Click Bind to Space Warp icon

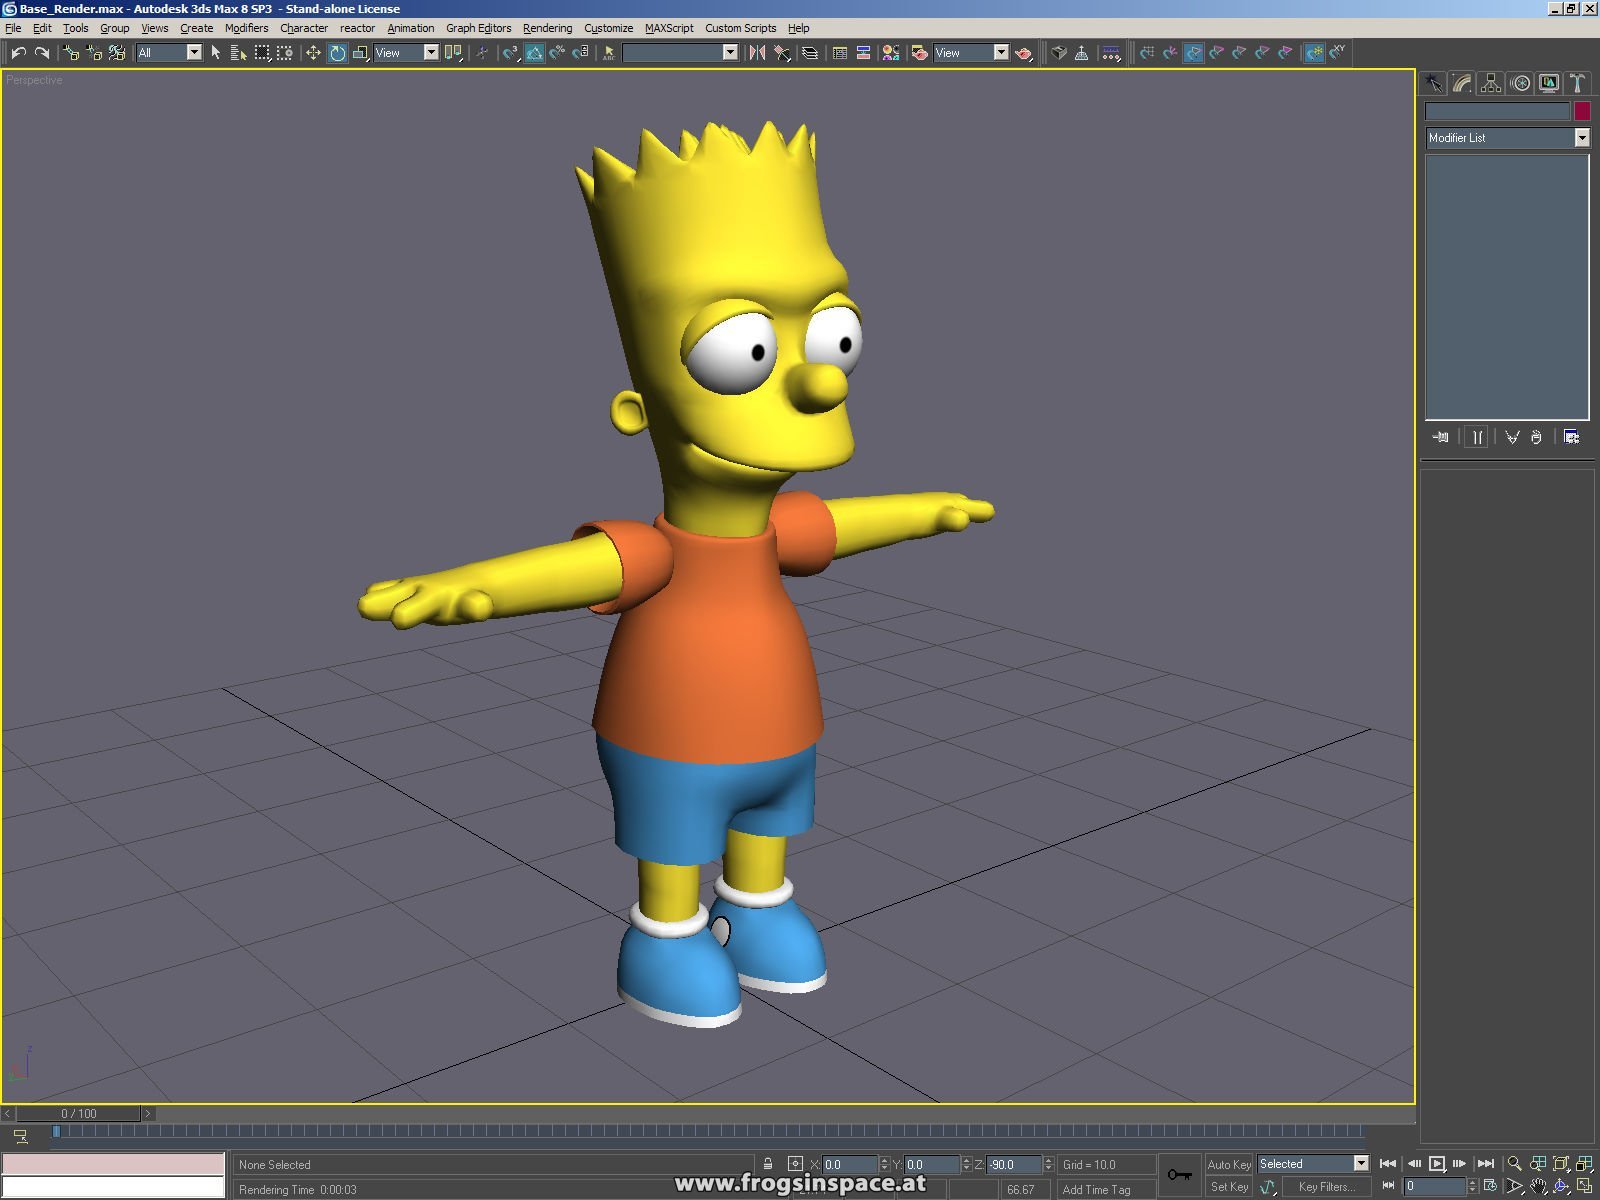[117, 53]
